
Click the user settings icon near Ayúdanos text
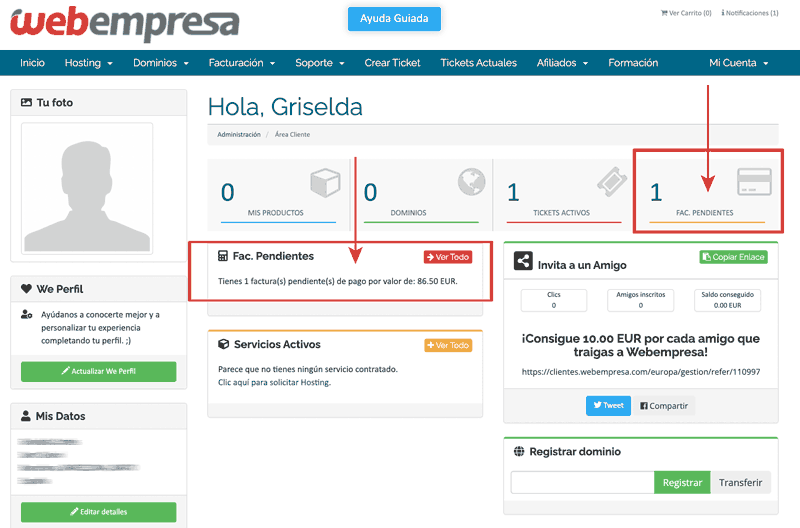tap(27, 314)
